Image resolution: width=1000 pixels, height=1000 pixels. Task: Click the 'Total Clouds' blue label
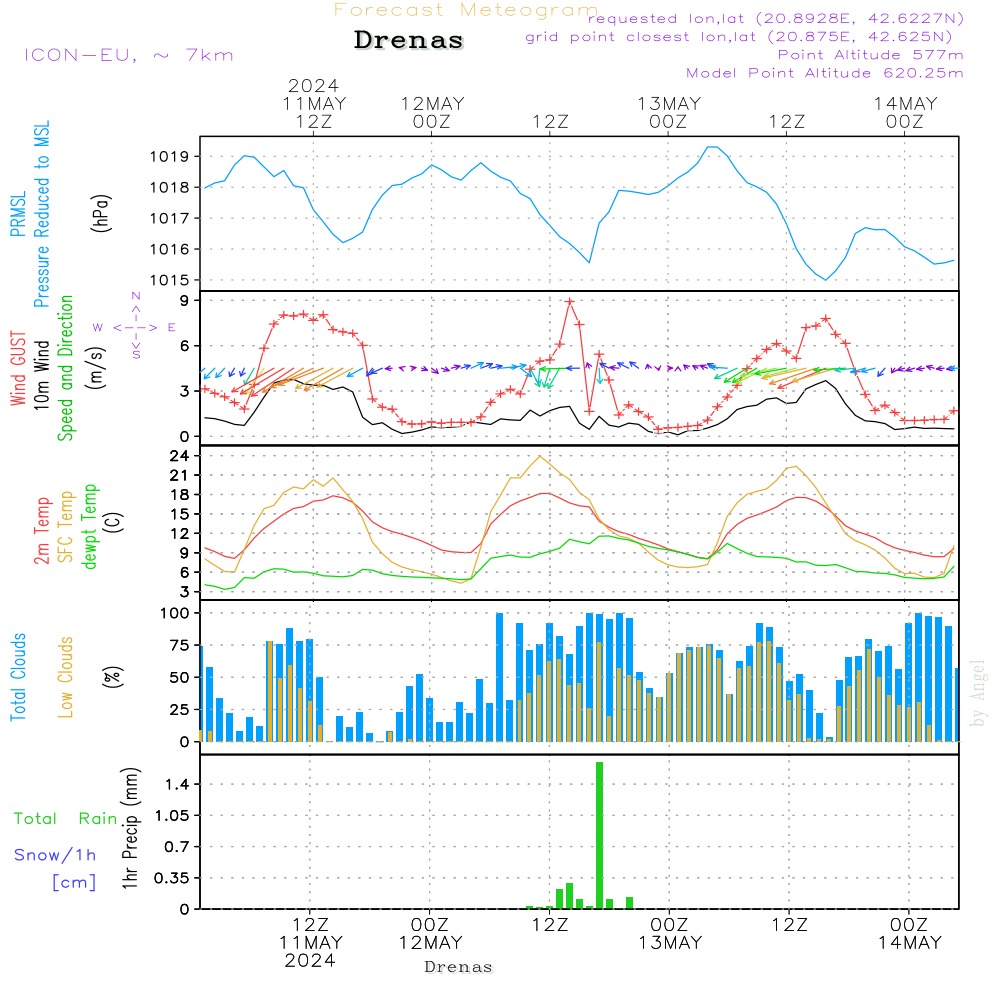click(18, 677)
